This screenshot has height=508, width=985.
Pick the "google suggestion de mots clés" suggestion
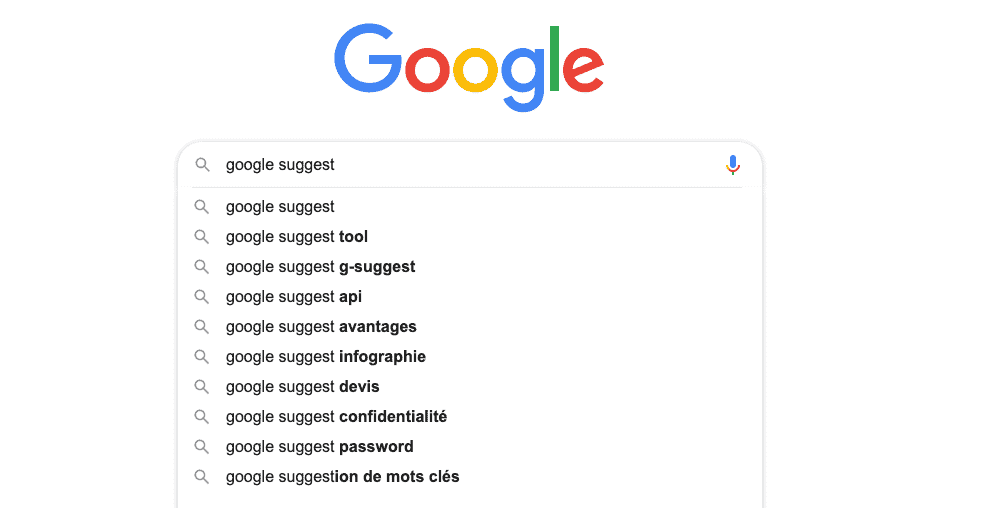(x=343, y=477)
